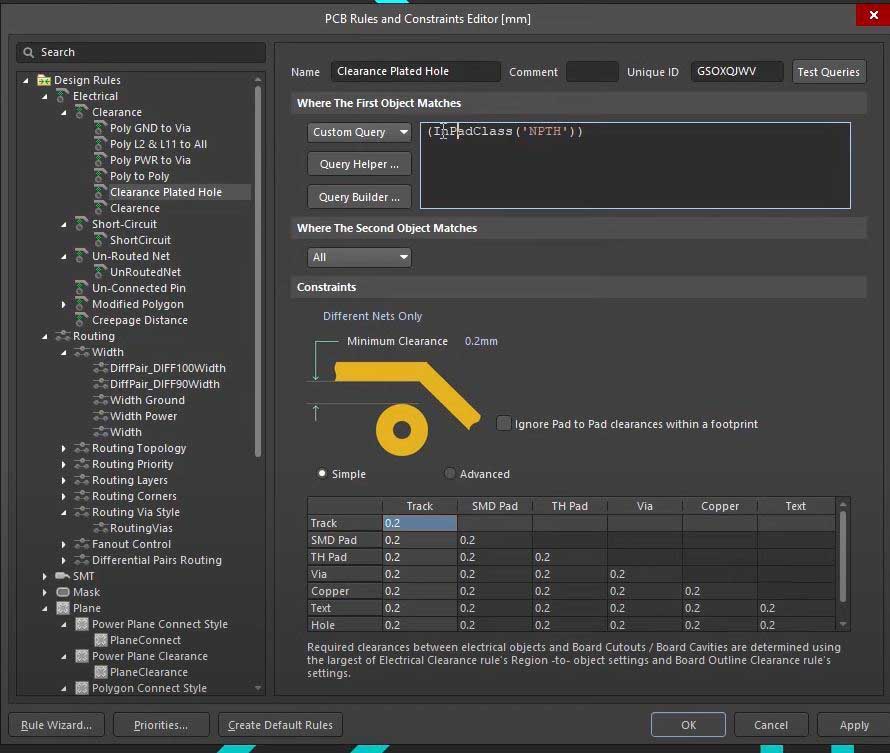Open the second object All dropdown

pyautogui.click(x=359, y=257)
